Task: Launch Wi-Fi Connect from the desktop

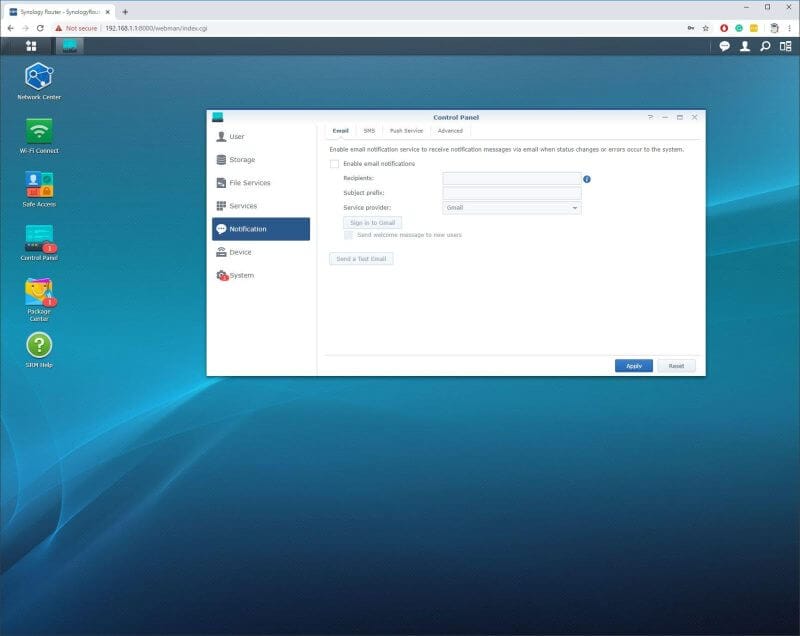Action: (x=39, y=130)
